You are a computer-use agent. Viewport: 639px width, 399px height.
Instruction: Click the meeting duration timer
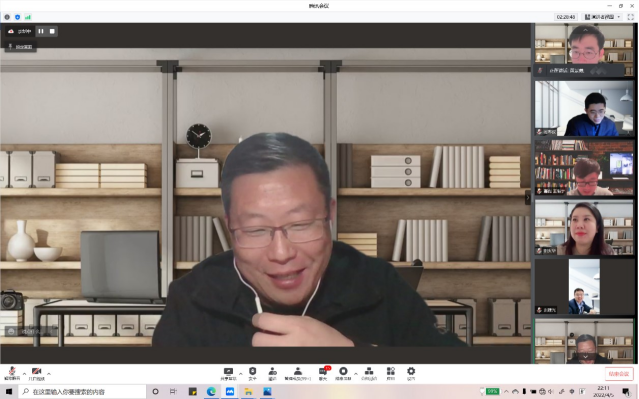pos(566,17)
